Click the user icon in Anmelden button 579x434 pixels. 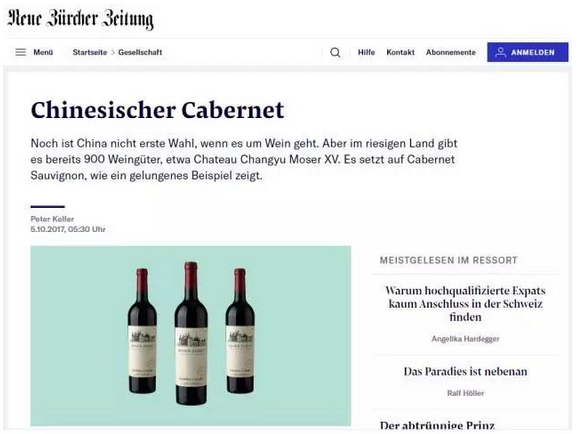[500, 52]
